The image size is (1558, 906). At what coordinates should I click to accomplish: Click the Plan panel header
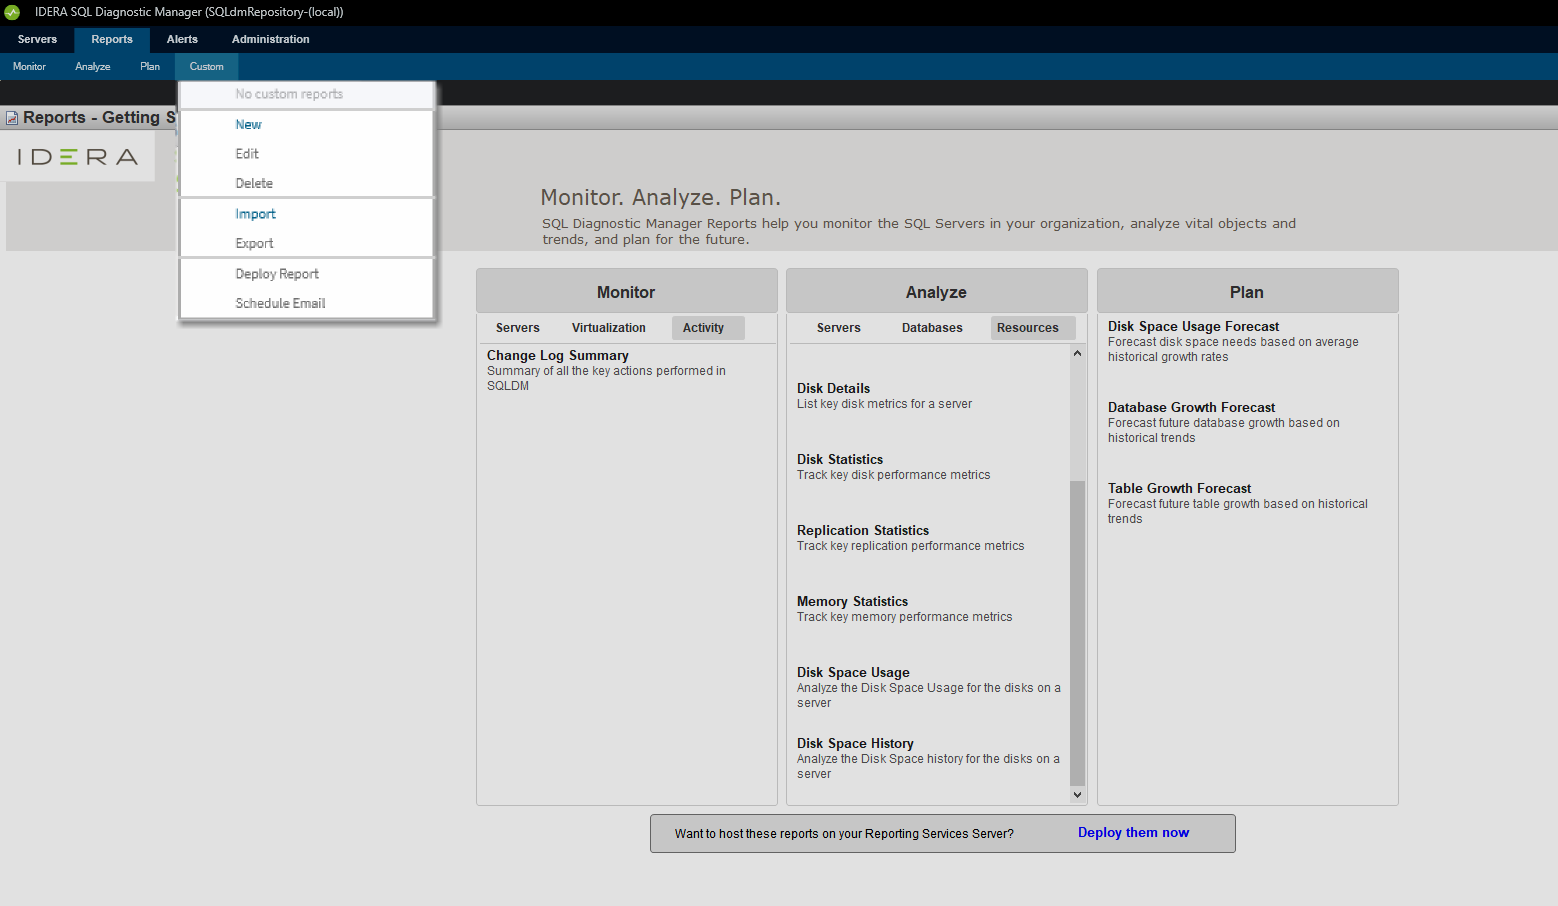1247,291
